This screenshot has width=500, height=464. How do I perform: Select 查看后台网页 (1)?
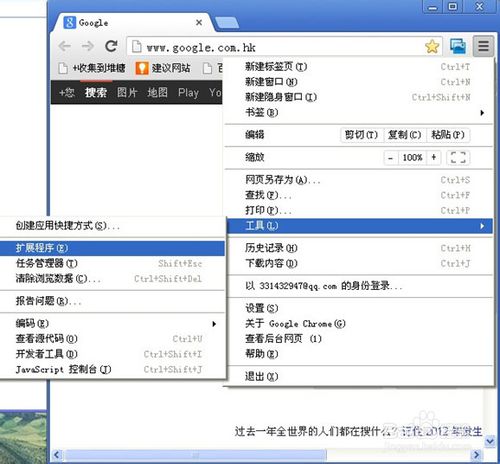[360, 339]
